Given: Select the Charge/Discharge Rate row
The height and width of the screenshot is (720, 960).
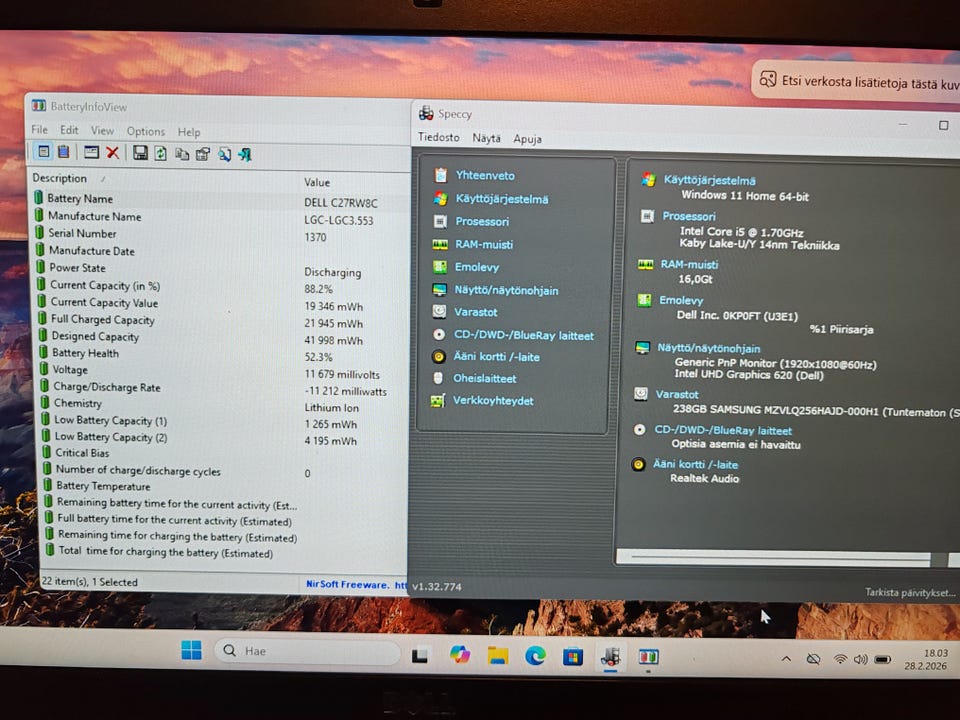Looking at the screenshot, I should pos(223,388).
